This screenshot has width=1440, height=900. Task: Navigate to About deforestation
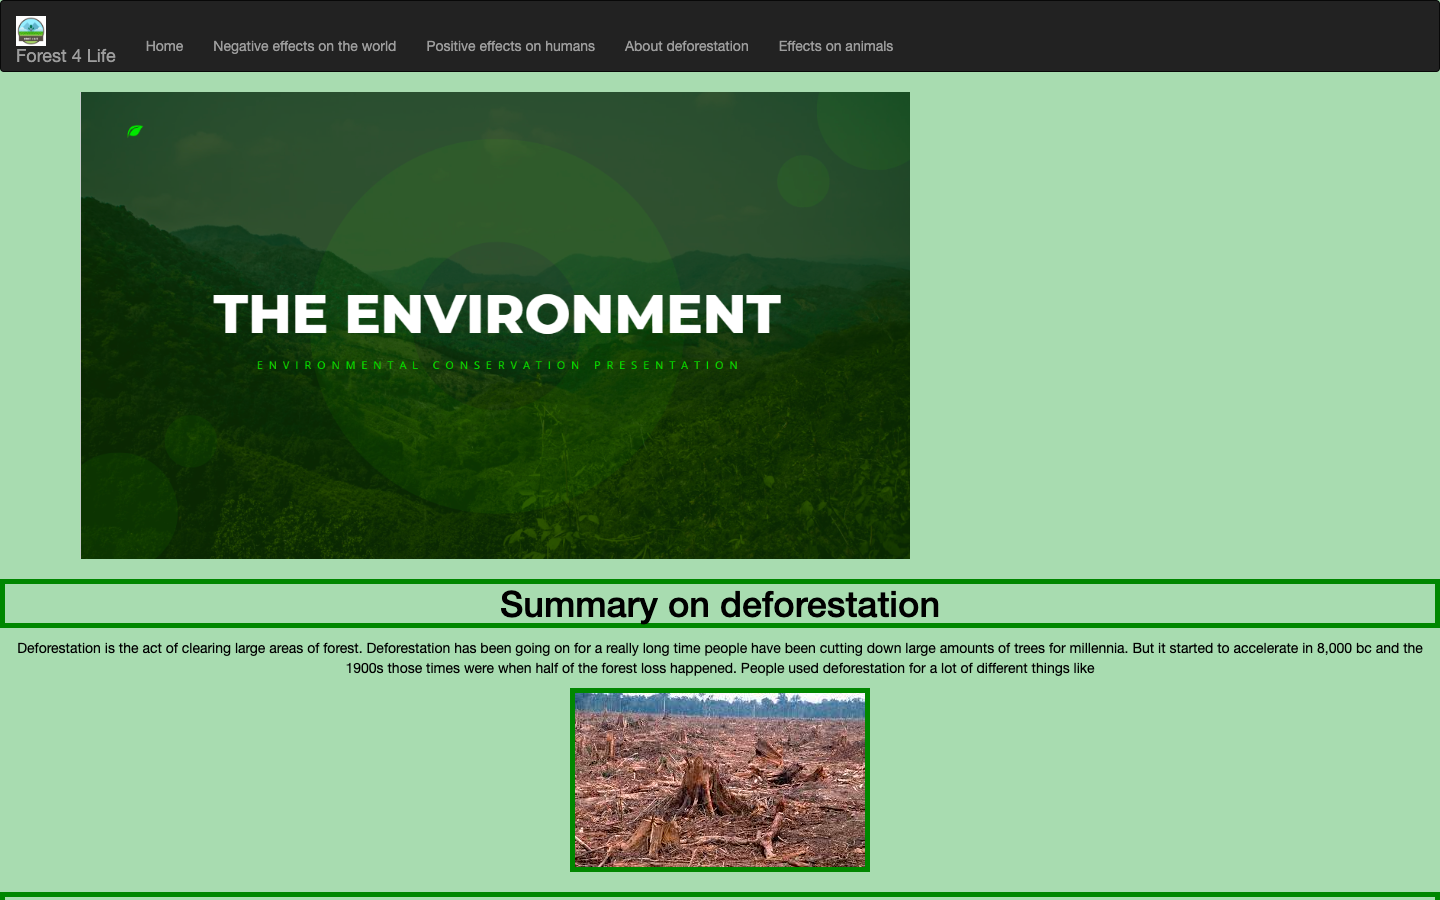click(x=686, y=46)
